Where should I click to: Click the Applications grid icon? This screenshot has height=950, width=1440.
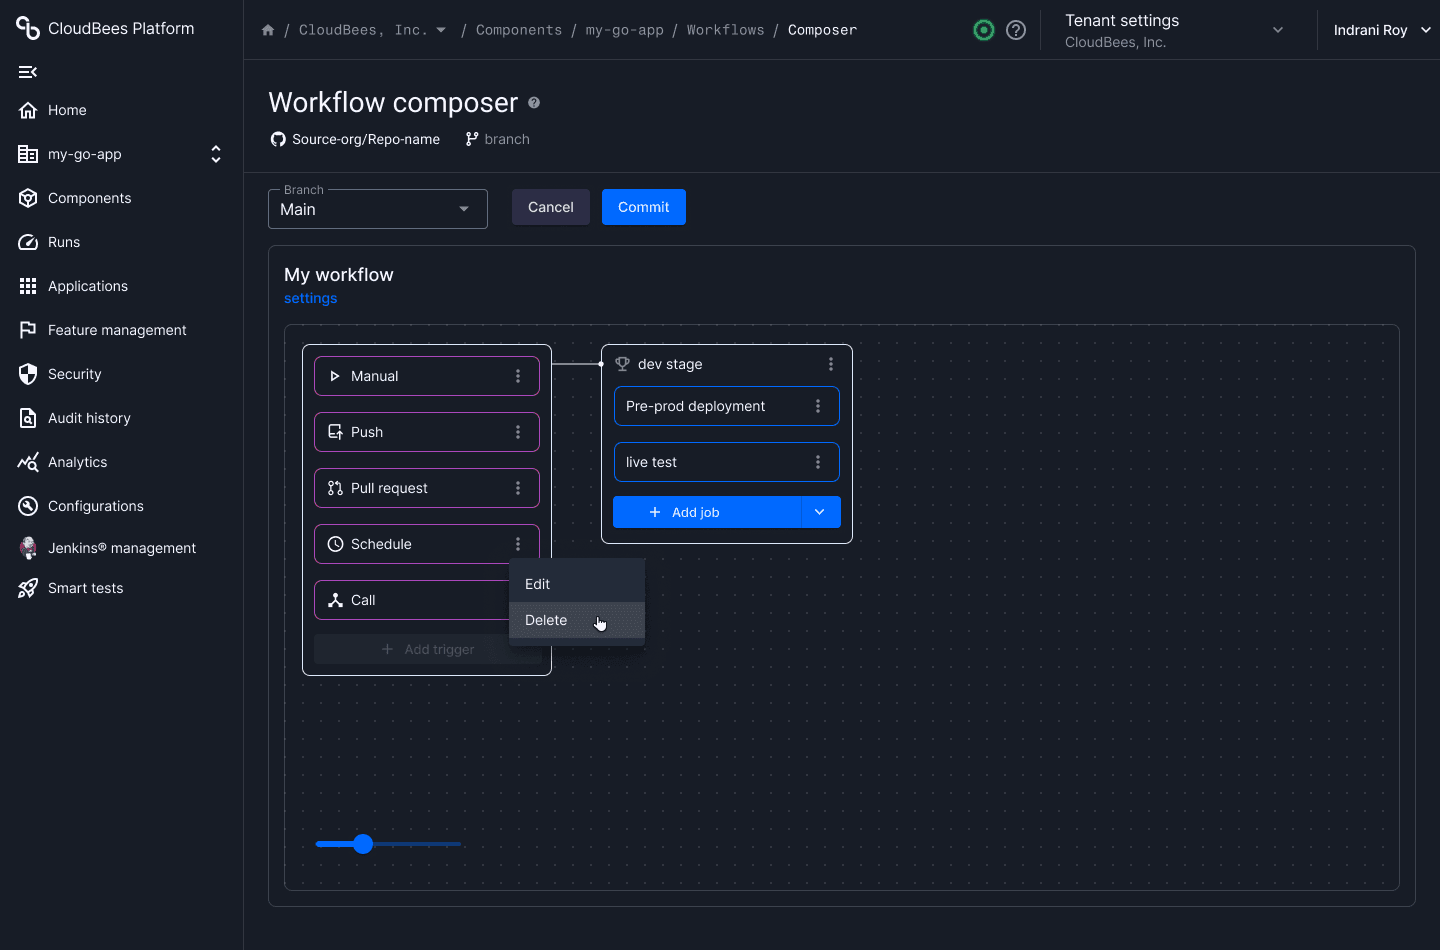[28, 286]
